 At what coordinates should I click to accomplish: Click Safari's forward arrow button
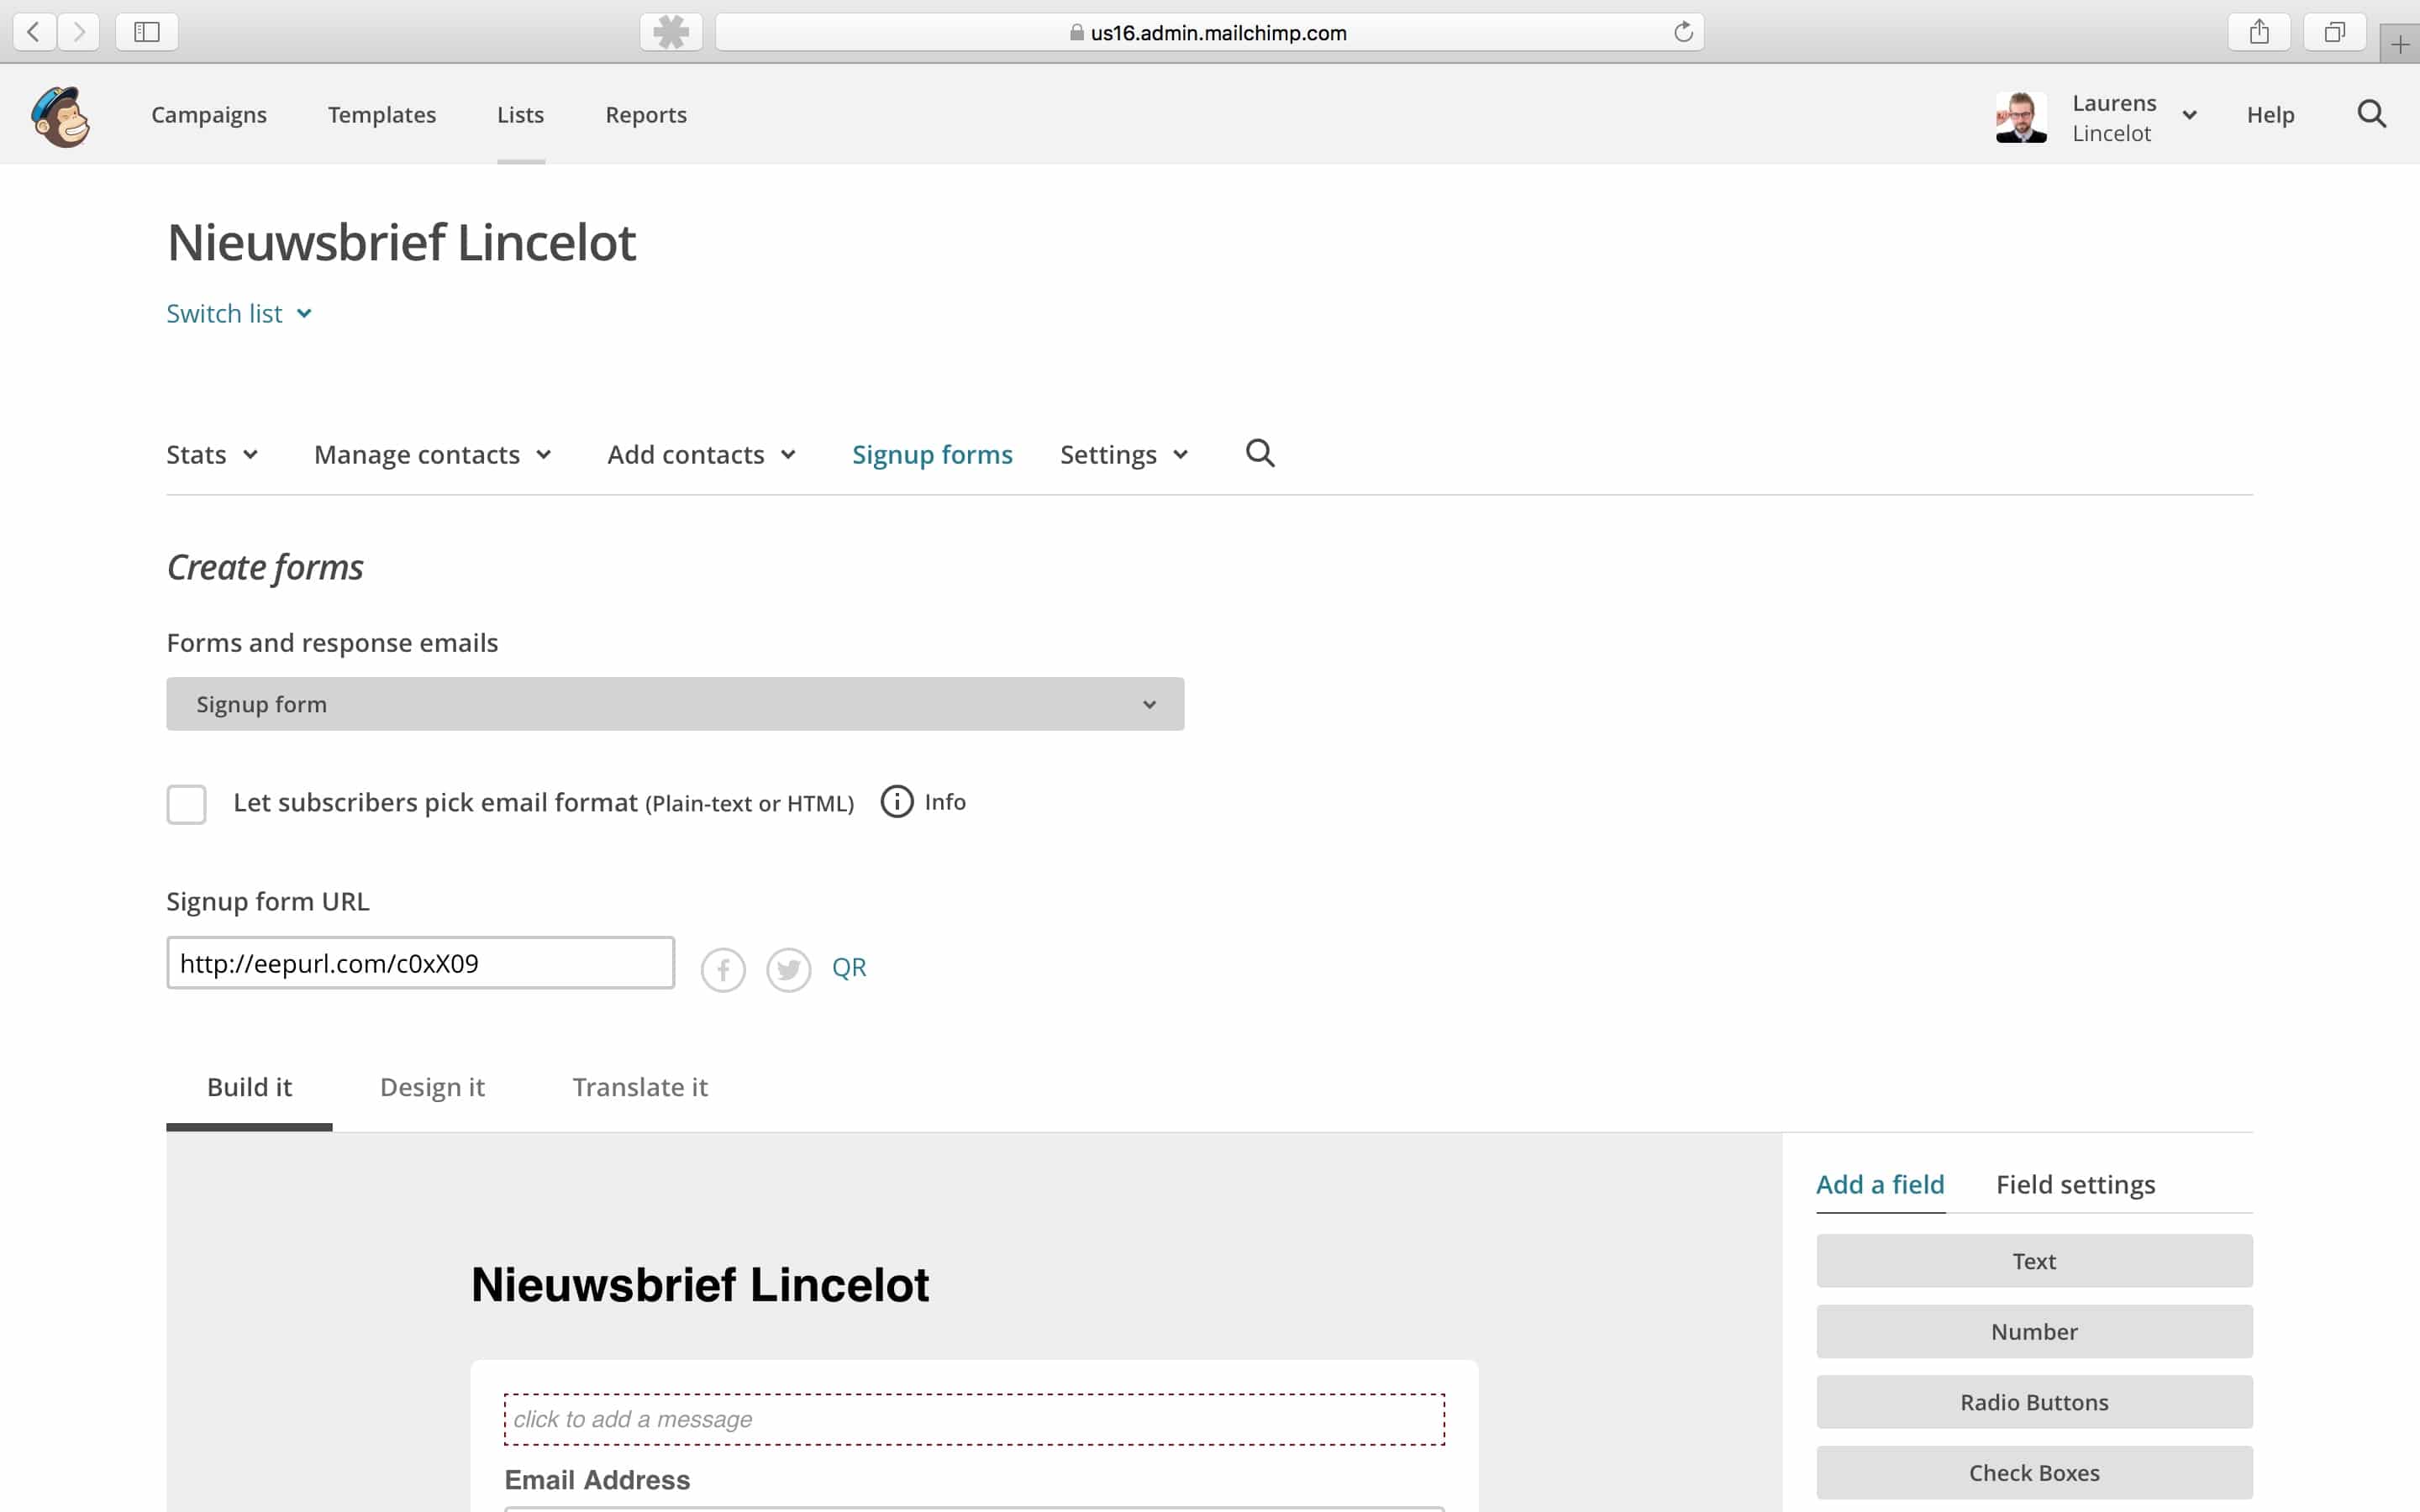(x=79, y=32)
